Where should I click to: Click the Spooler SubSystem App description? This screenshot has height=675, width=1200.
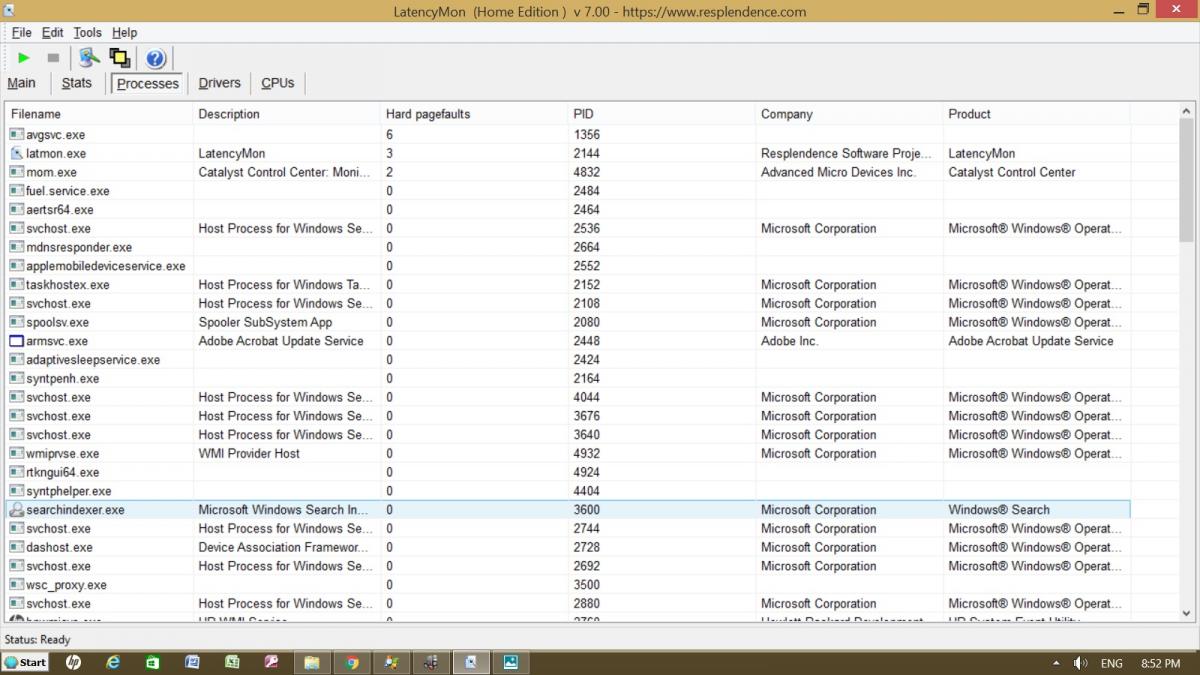pyautogui.click(x=265, y=323)
